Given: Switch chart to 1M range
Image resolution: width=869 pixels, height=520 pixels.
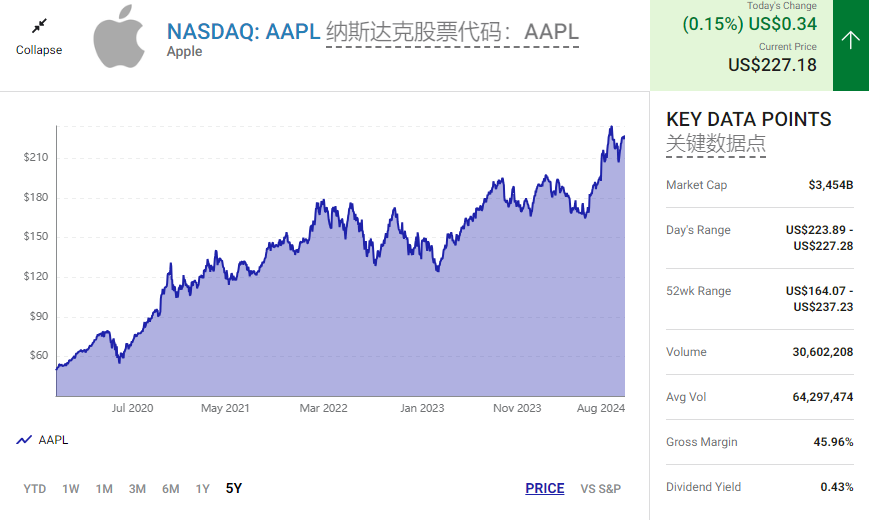Looking at the screenshot, I should (x=104, y=489).
